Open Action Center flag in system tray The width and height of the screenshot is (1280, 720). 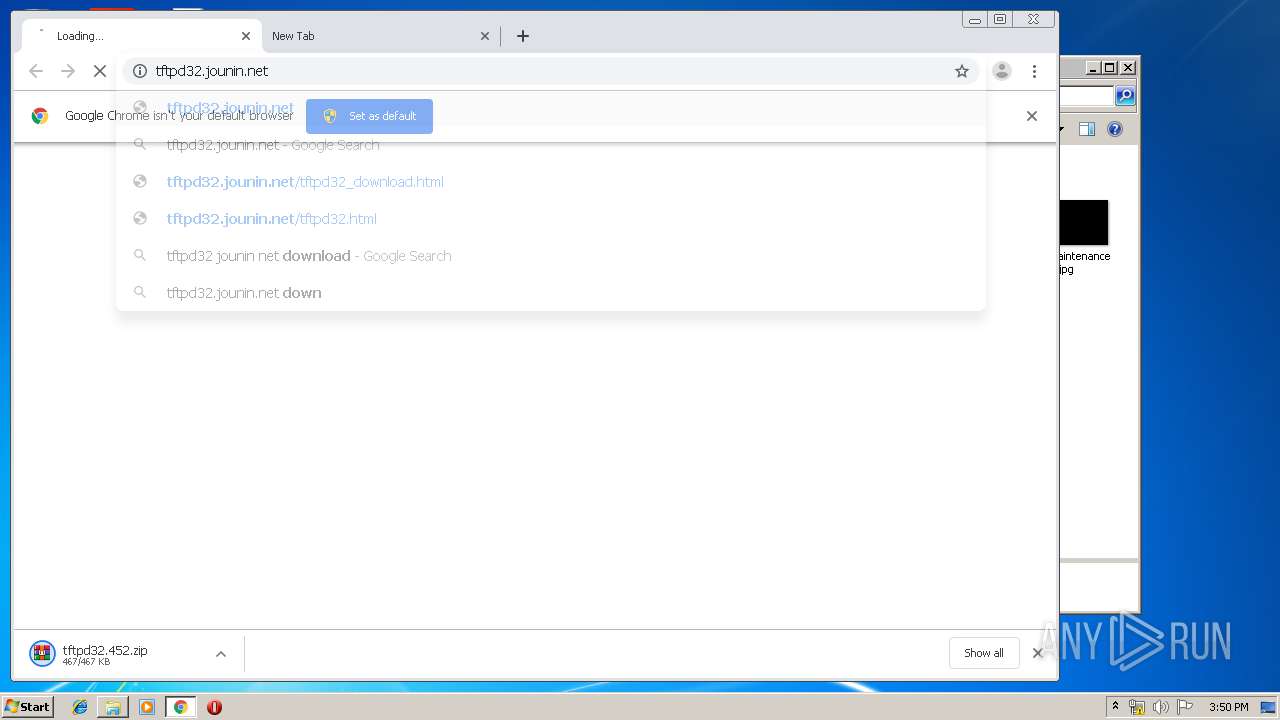[x=1185, y=707]
